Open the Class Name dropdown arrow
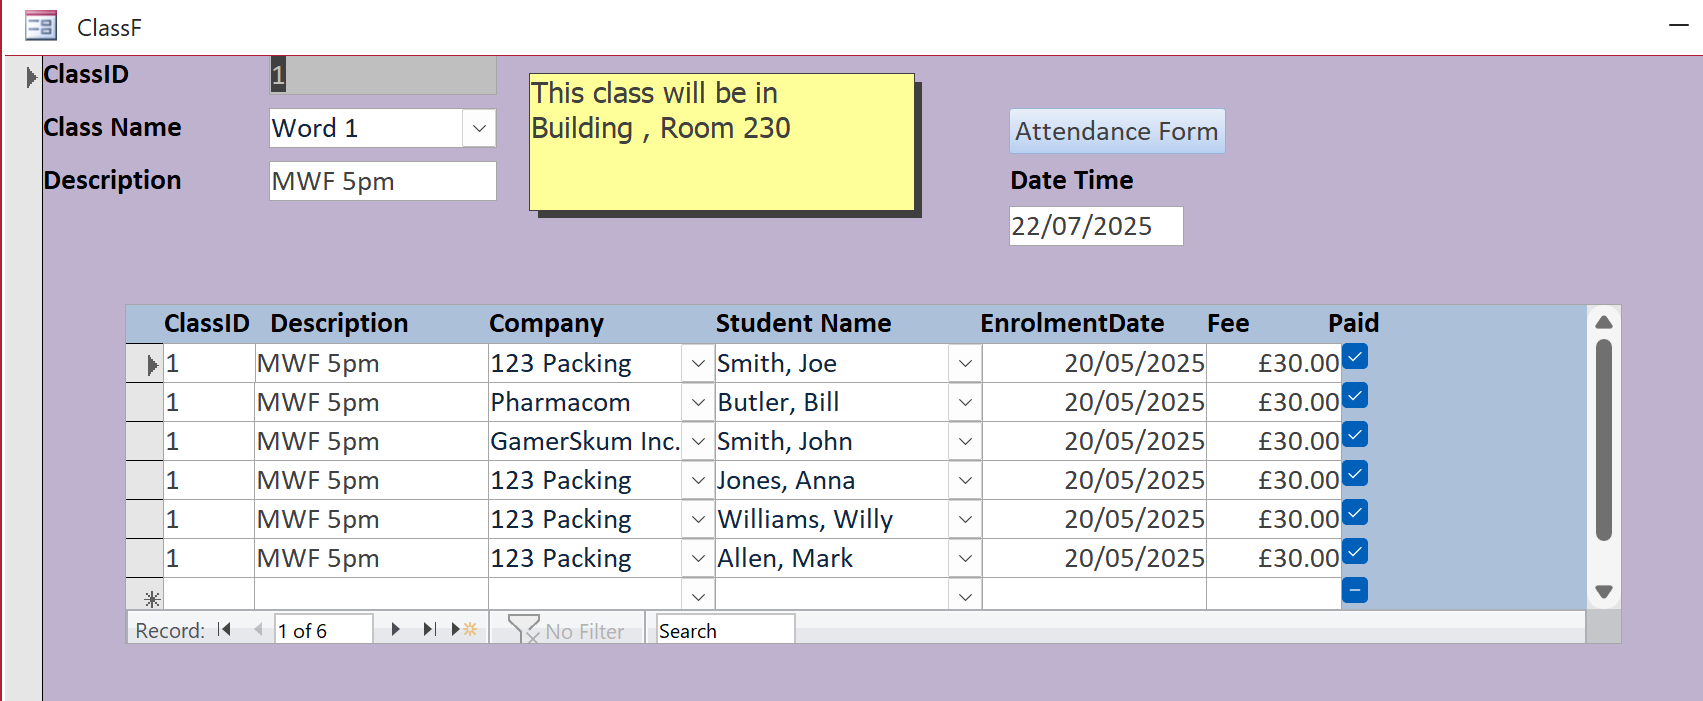 (x=479, y=128)
